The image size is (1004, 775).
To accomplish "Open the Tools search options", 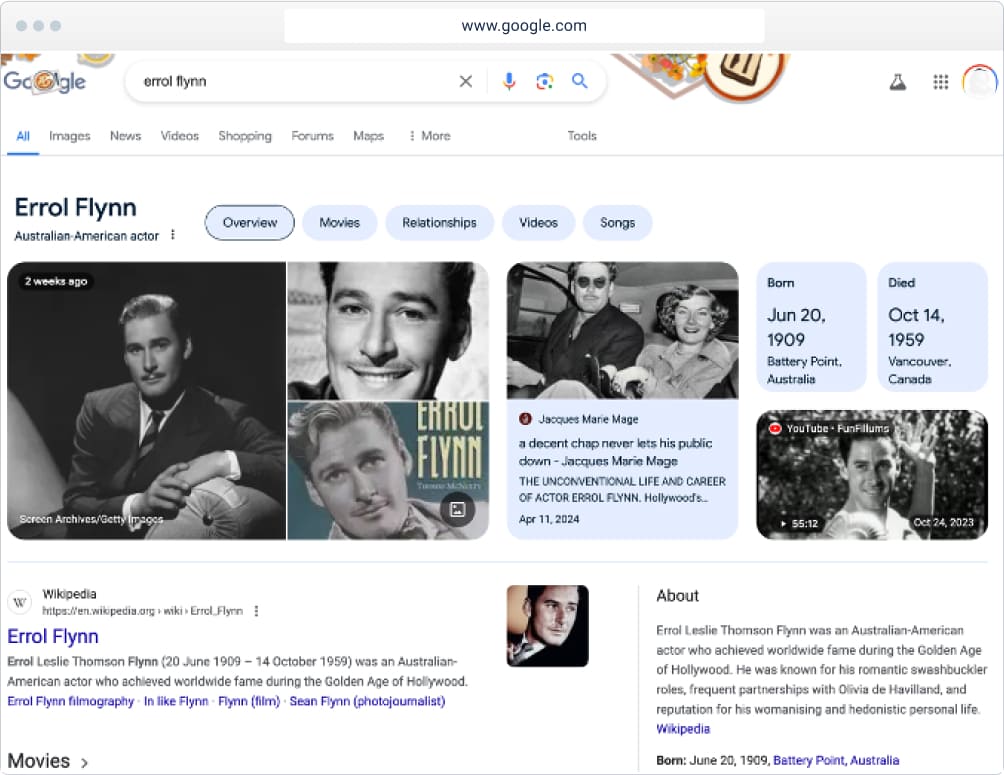I will (x=582, y=136).
